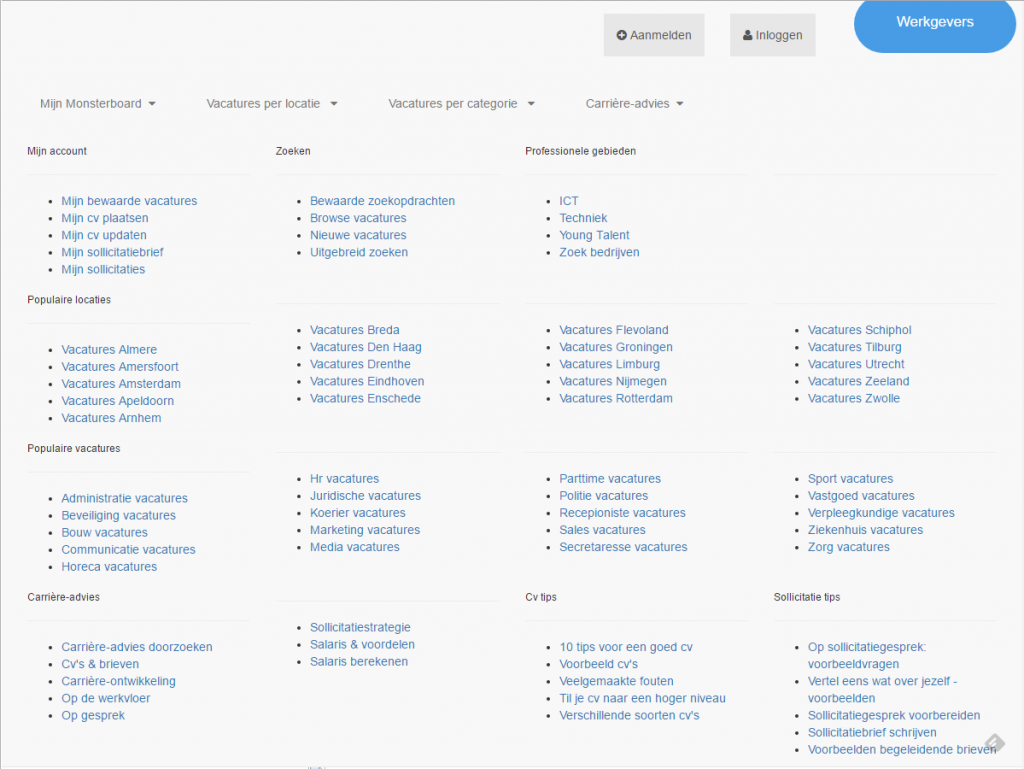Expand the Mijn Monsterboard dropdown
This screenshot has height=769, width=1024.
tap(98, 103)
